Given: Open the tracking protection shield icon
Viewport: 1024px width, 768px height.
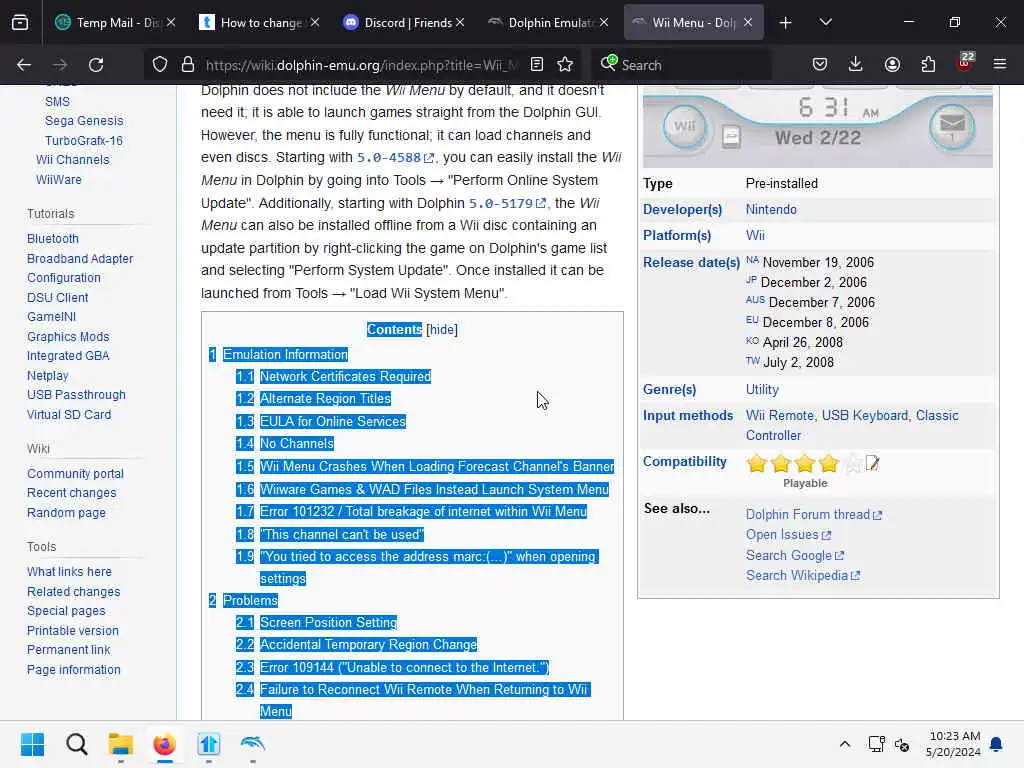Looking at the screenshot, I should click(x=160, y=65).
